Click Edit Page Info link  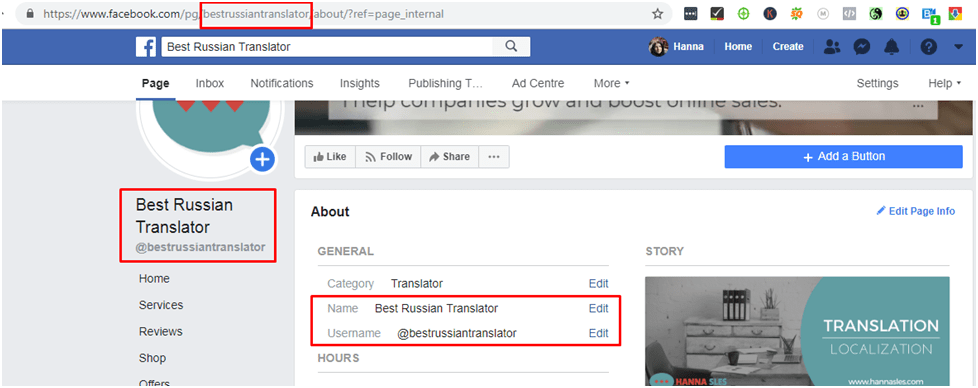916,211
